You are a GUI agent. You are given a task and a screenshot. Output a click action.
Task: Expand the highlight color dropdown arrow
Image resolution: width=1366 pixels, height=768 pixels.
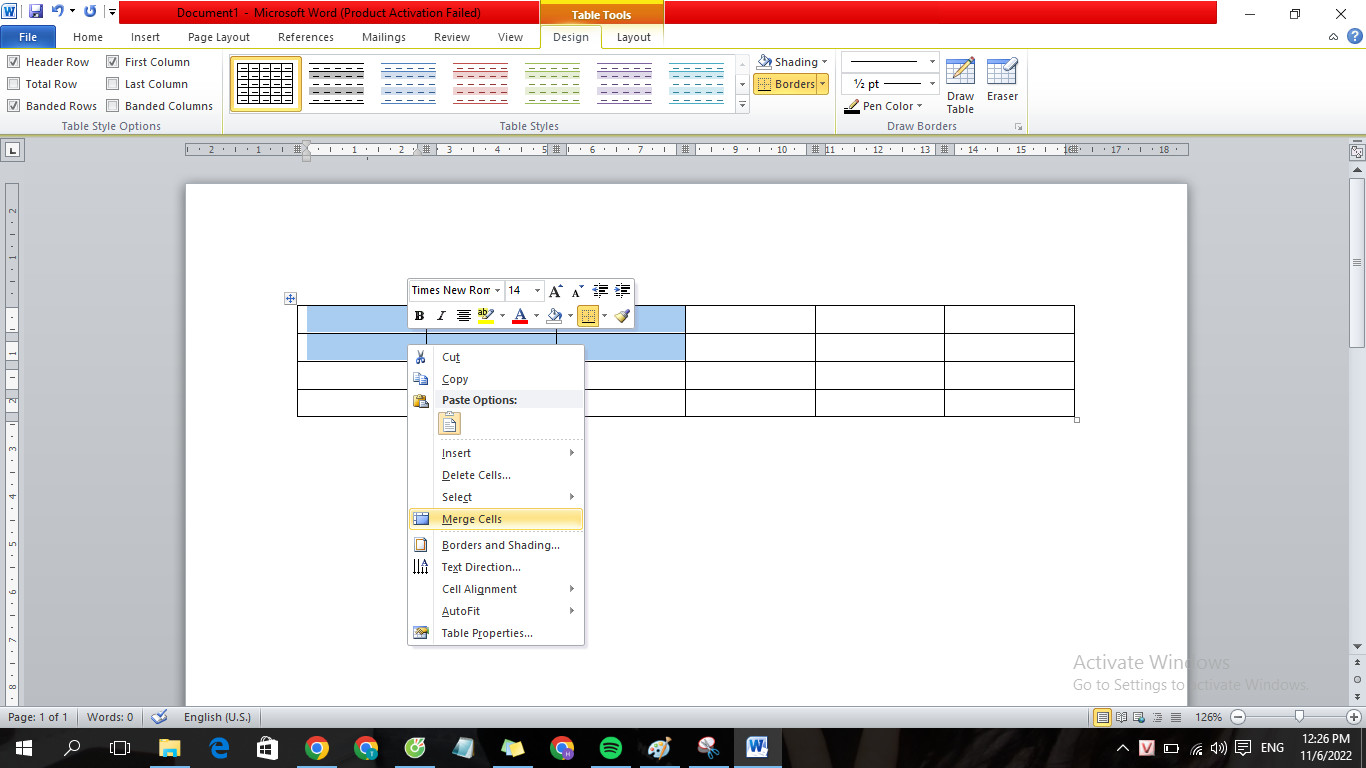(x=502, y=316)
